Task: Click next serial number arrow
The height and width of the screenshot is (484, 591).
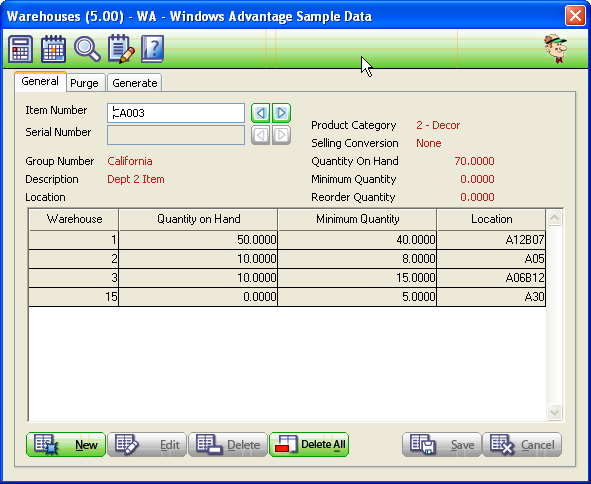Action: point(281,135)
